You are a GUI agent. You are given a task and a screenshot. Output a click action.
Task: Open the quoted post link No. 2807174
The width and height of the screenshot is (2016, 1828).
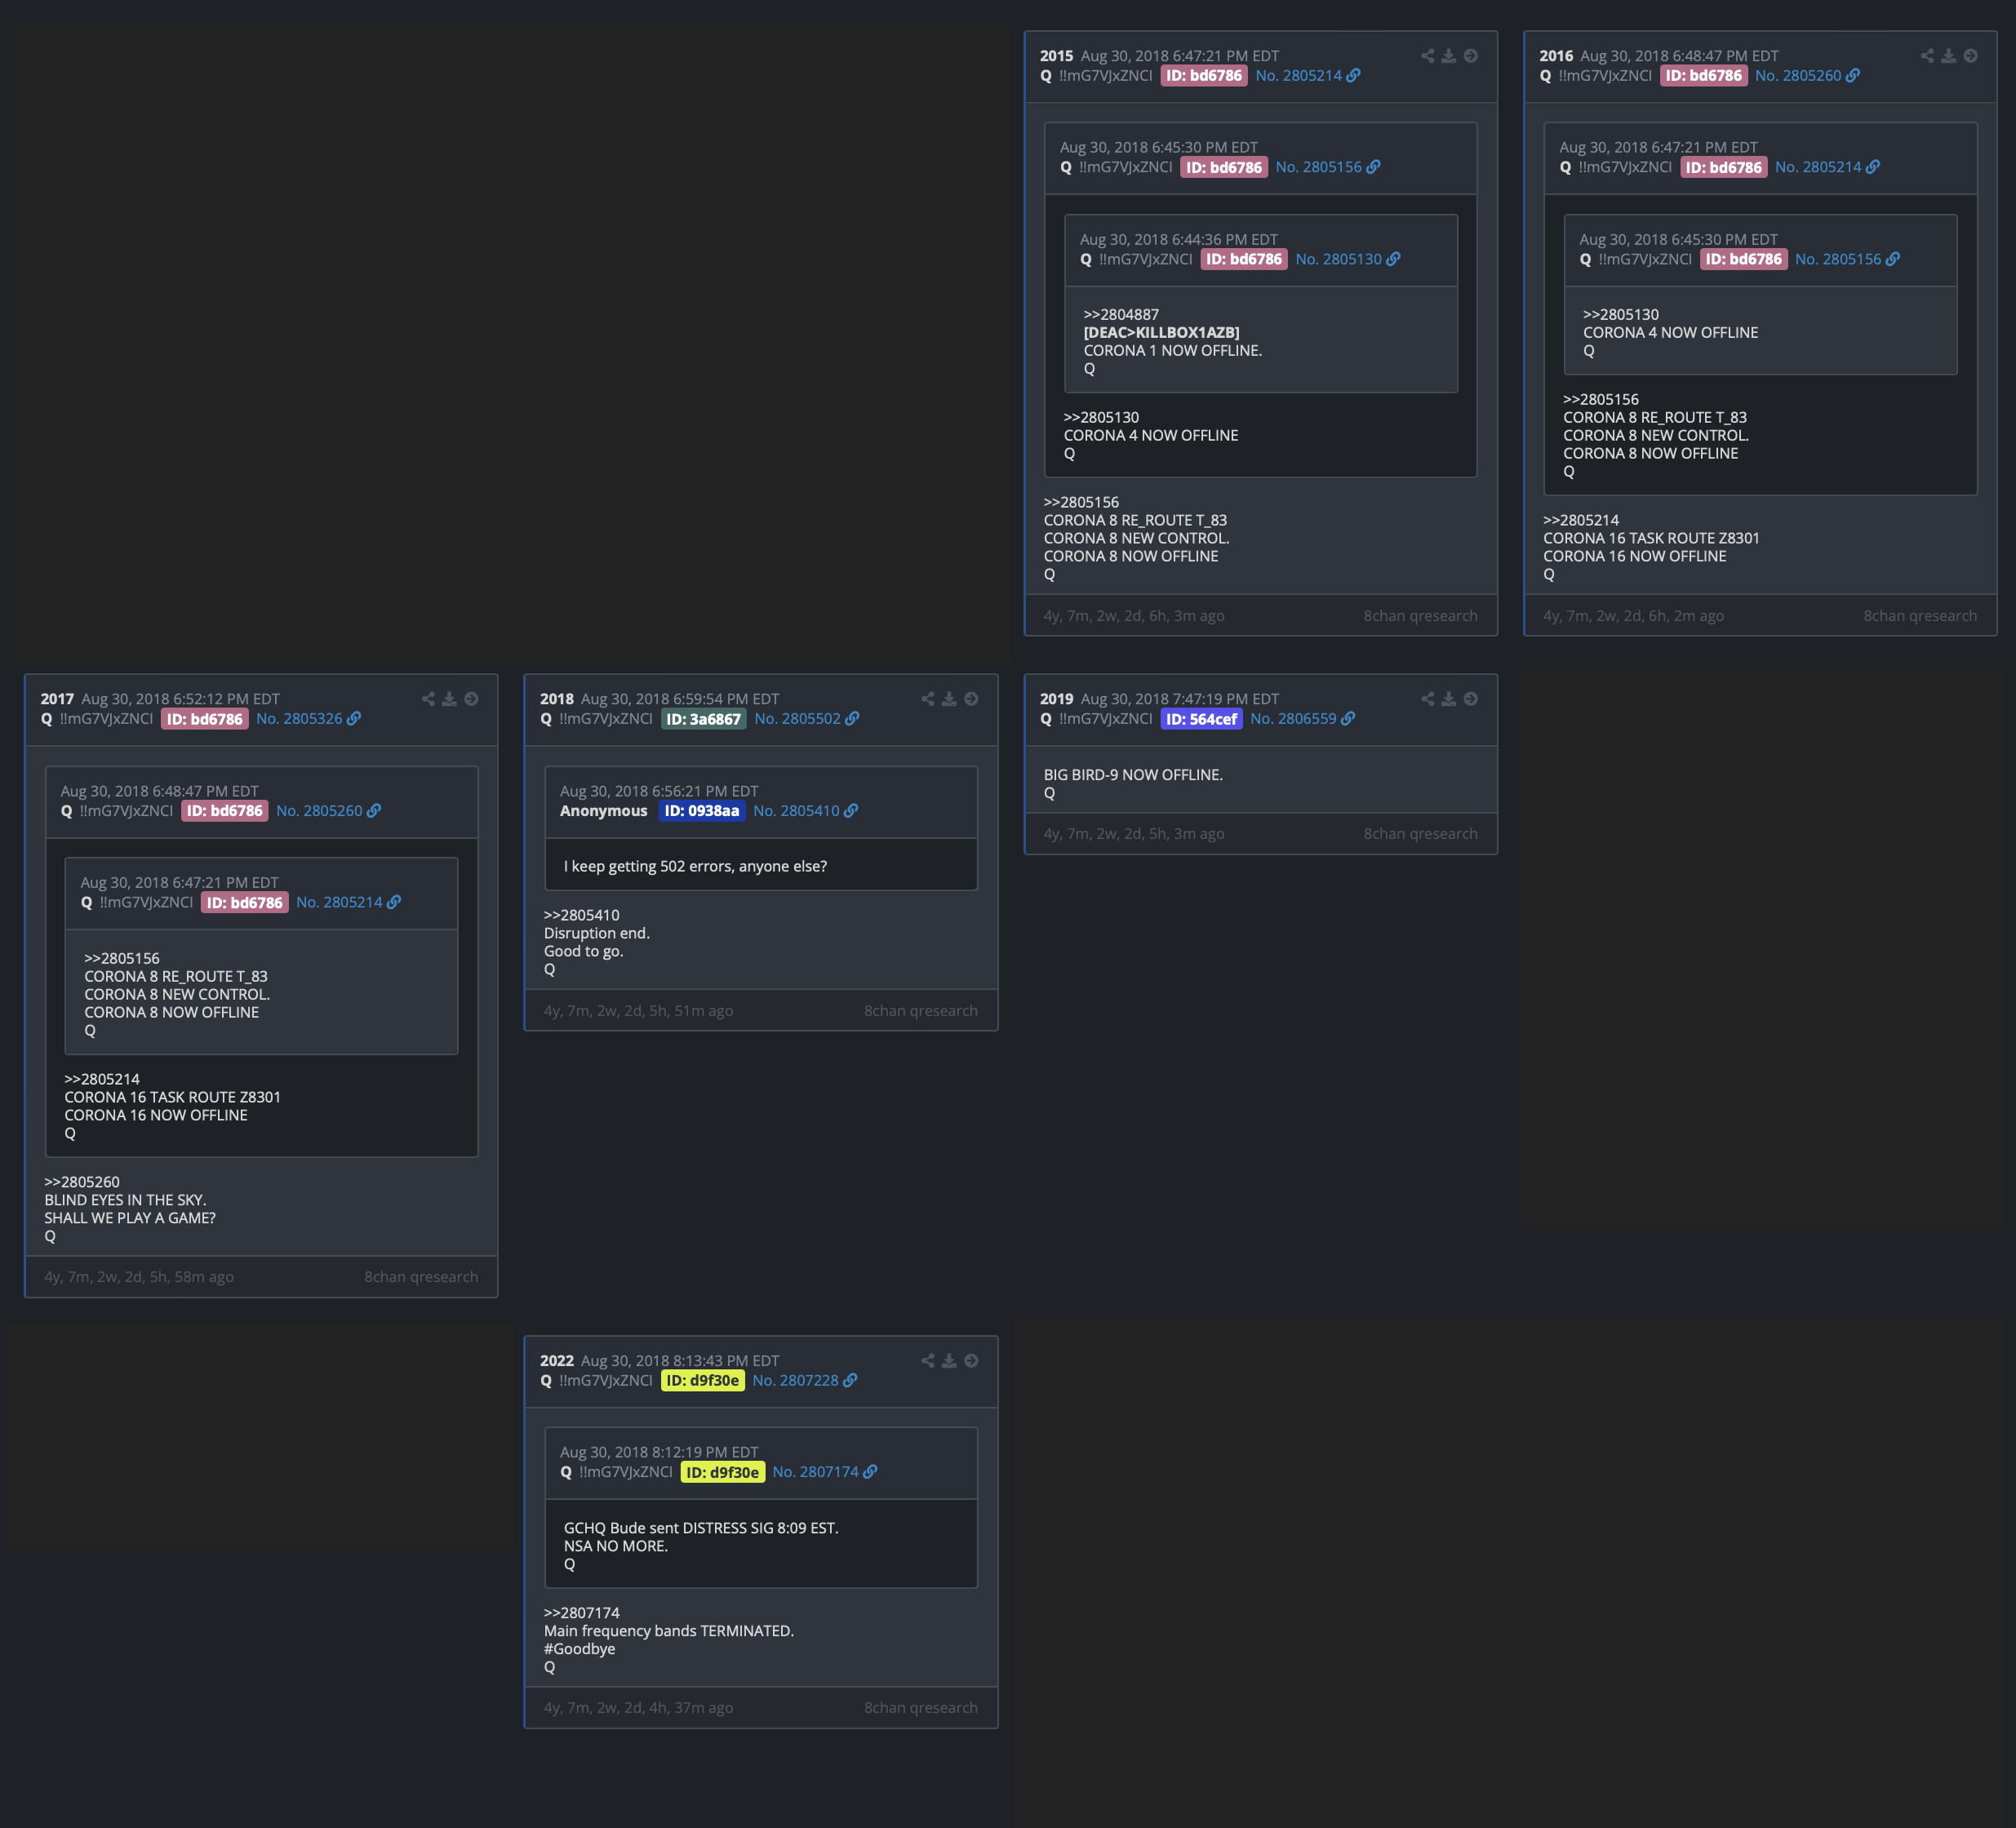(815, 1472)
